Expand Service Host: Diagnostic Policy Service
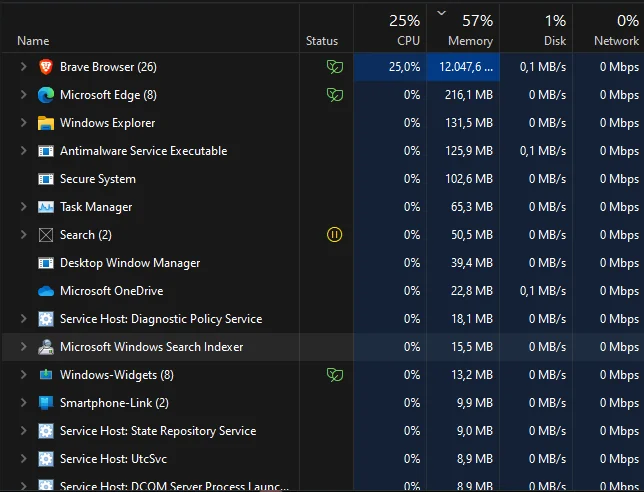Image resolution: width=644 pixels, height=492 pixels. pos(23,319)
